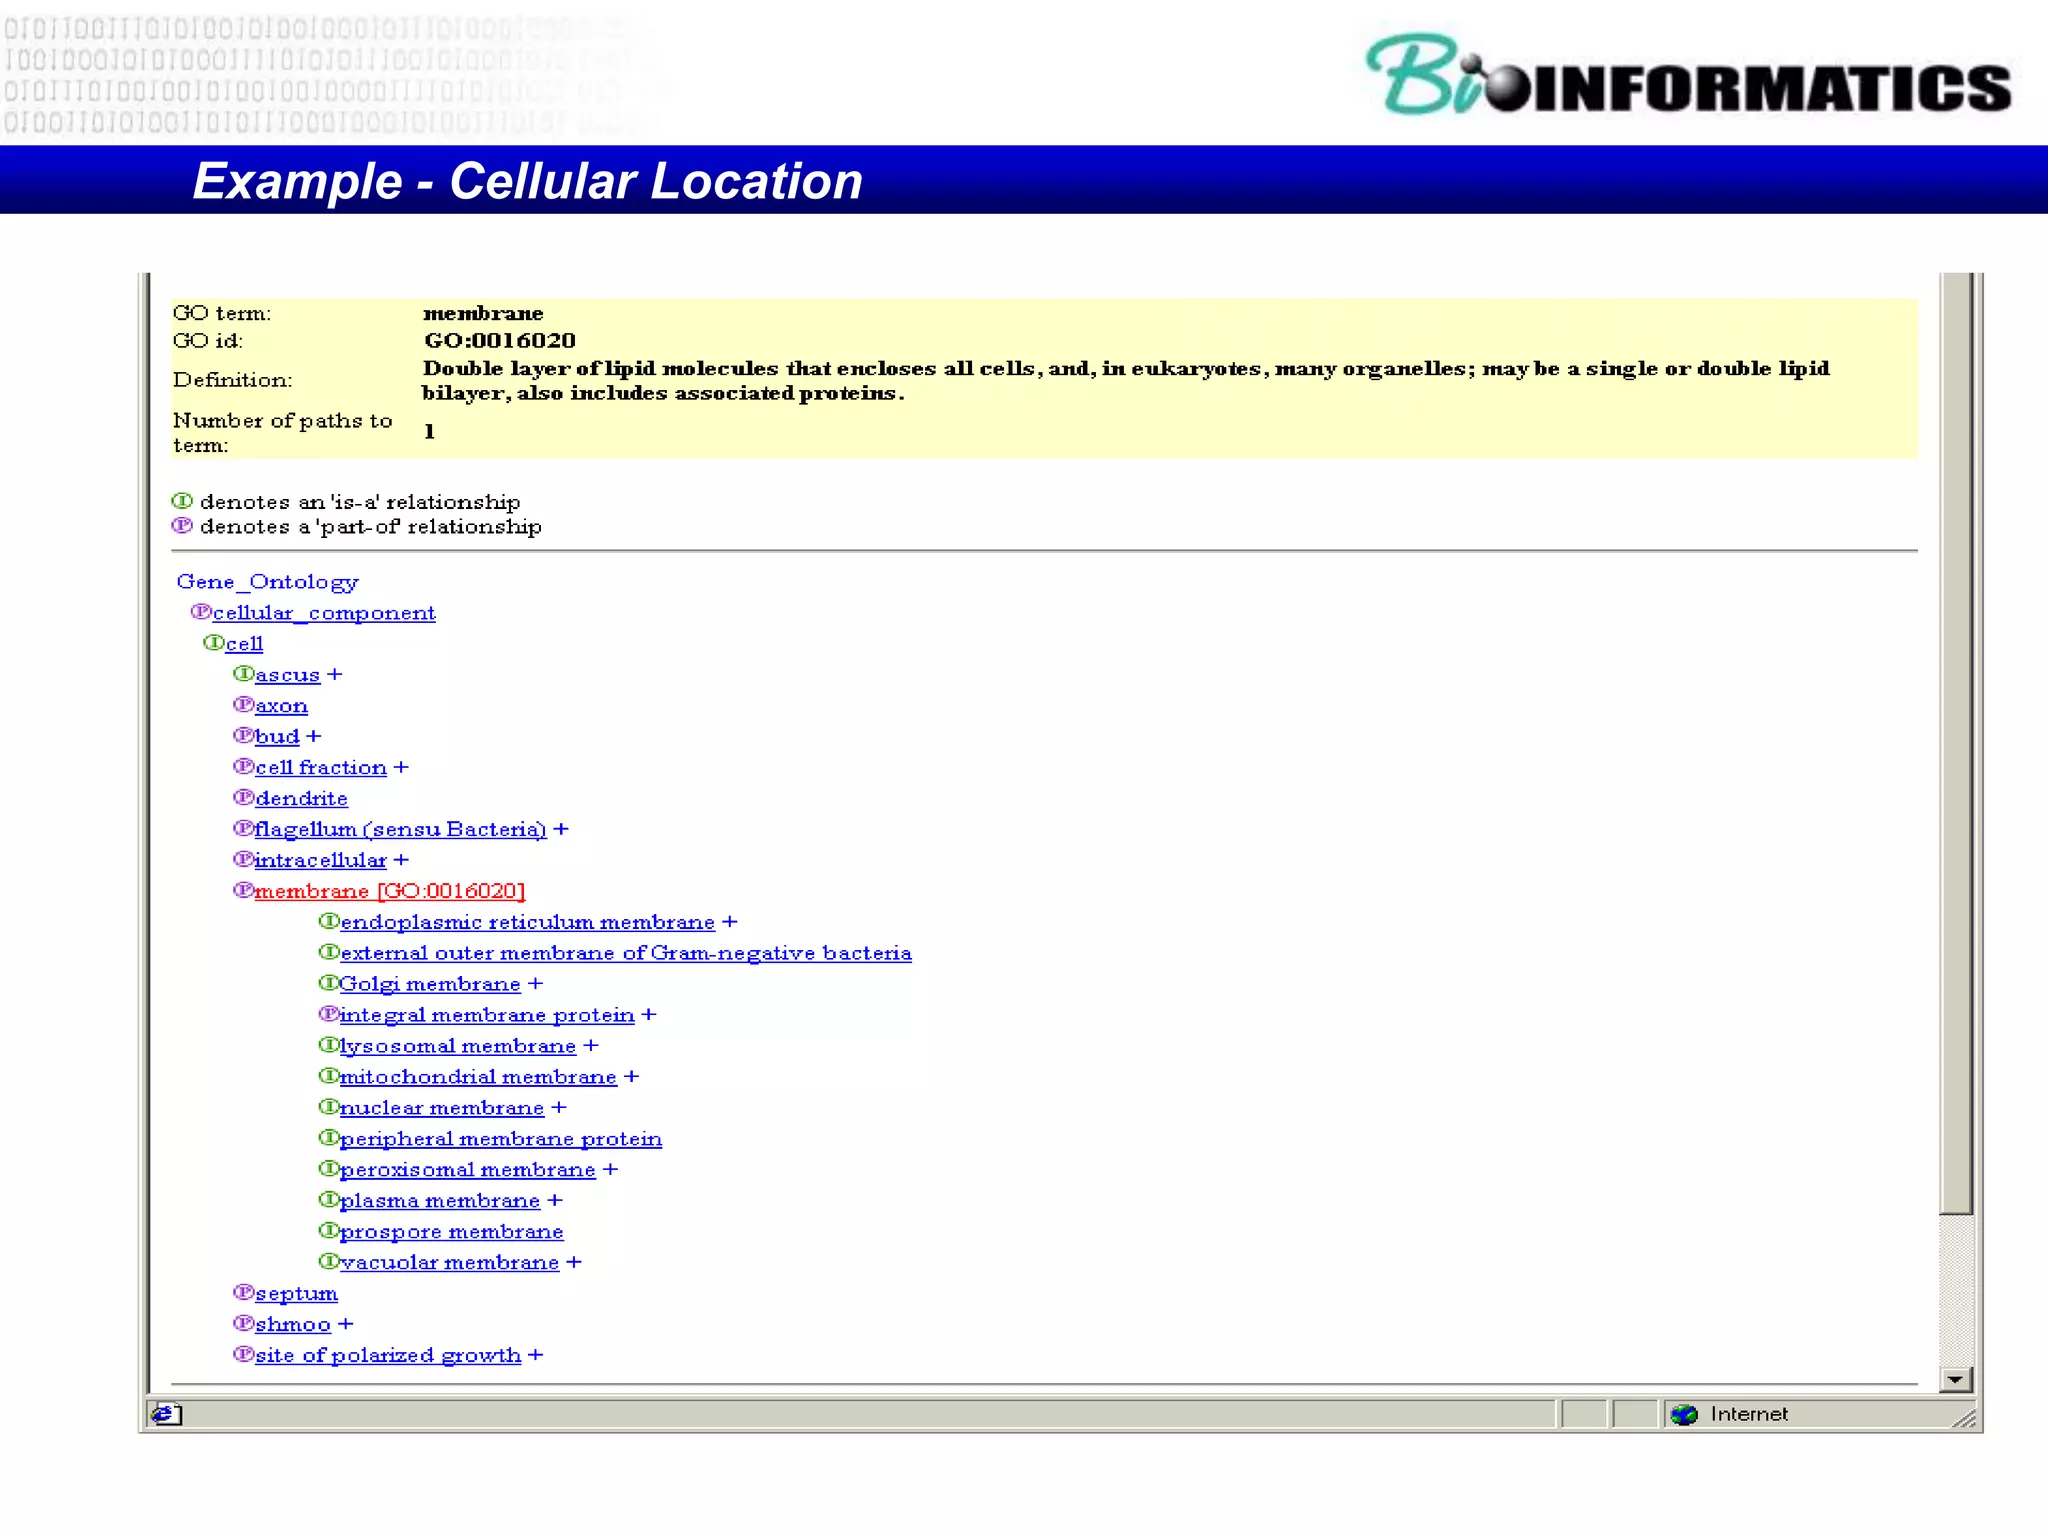Expand plasma membrane plus sign
2048x1536 pixels.
[555, 1202]
